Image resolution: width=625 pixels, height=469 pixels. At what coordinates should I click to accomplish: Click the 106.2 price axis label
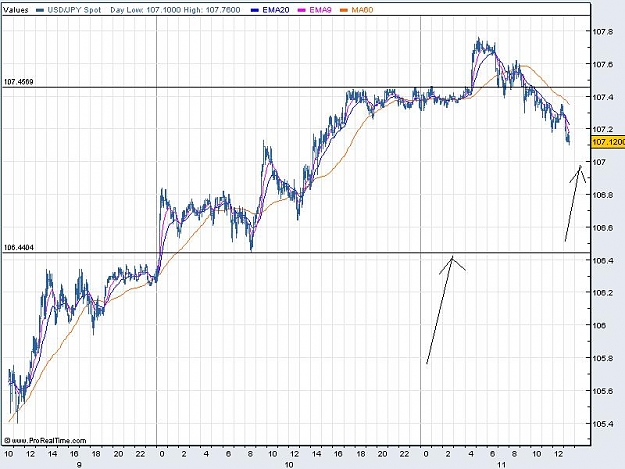pos(603,292)
